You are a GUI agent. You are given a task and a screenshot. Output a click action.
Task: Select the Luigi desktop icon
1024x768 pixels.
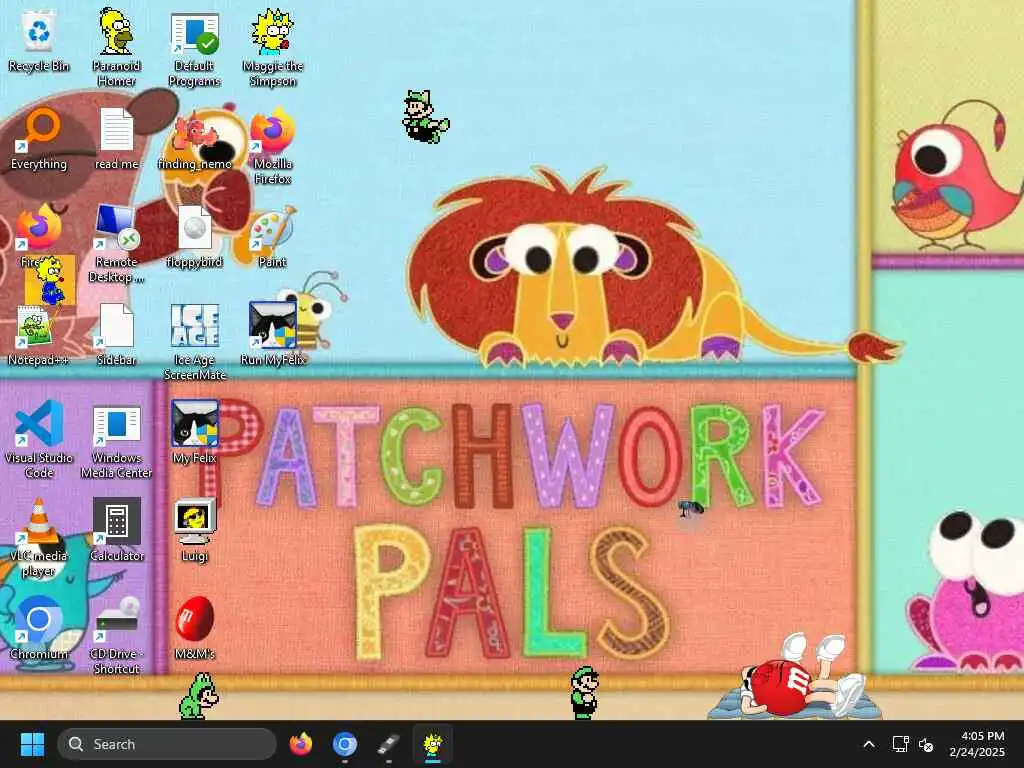195,530
